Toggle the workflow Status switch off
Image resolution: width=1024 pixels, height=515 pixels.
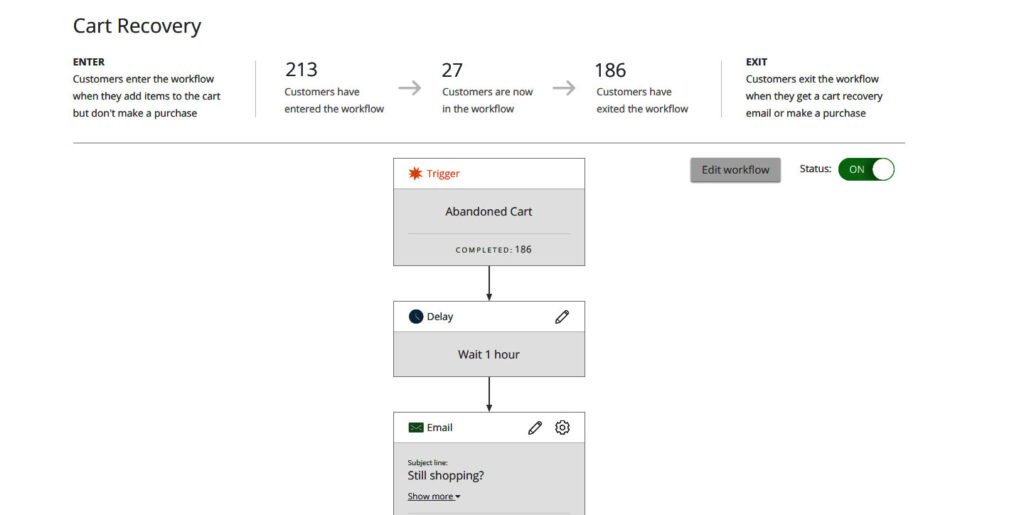pos(866,170)
